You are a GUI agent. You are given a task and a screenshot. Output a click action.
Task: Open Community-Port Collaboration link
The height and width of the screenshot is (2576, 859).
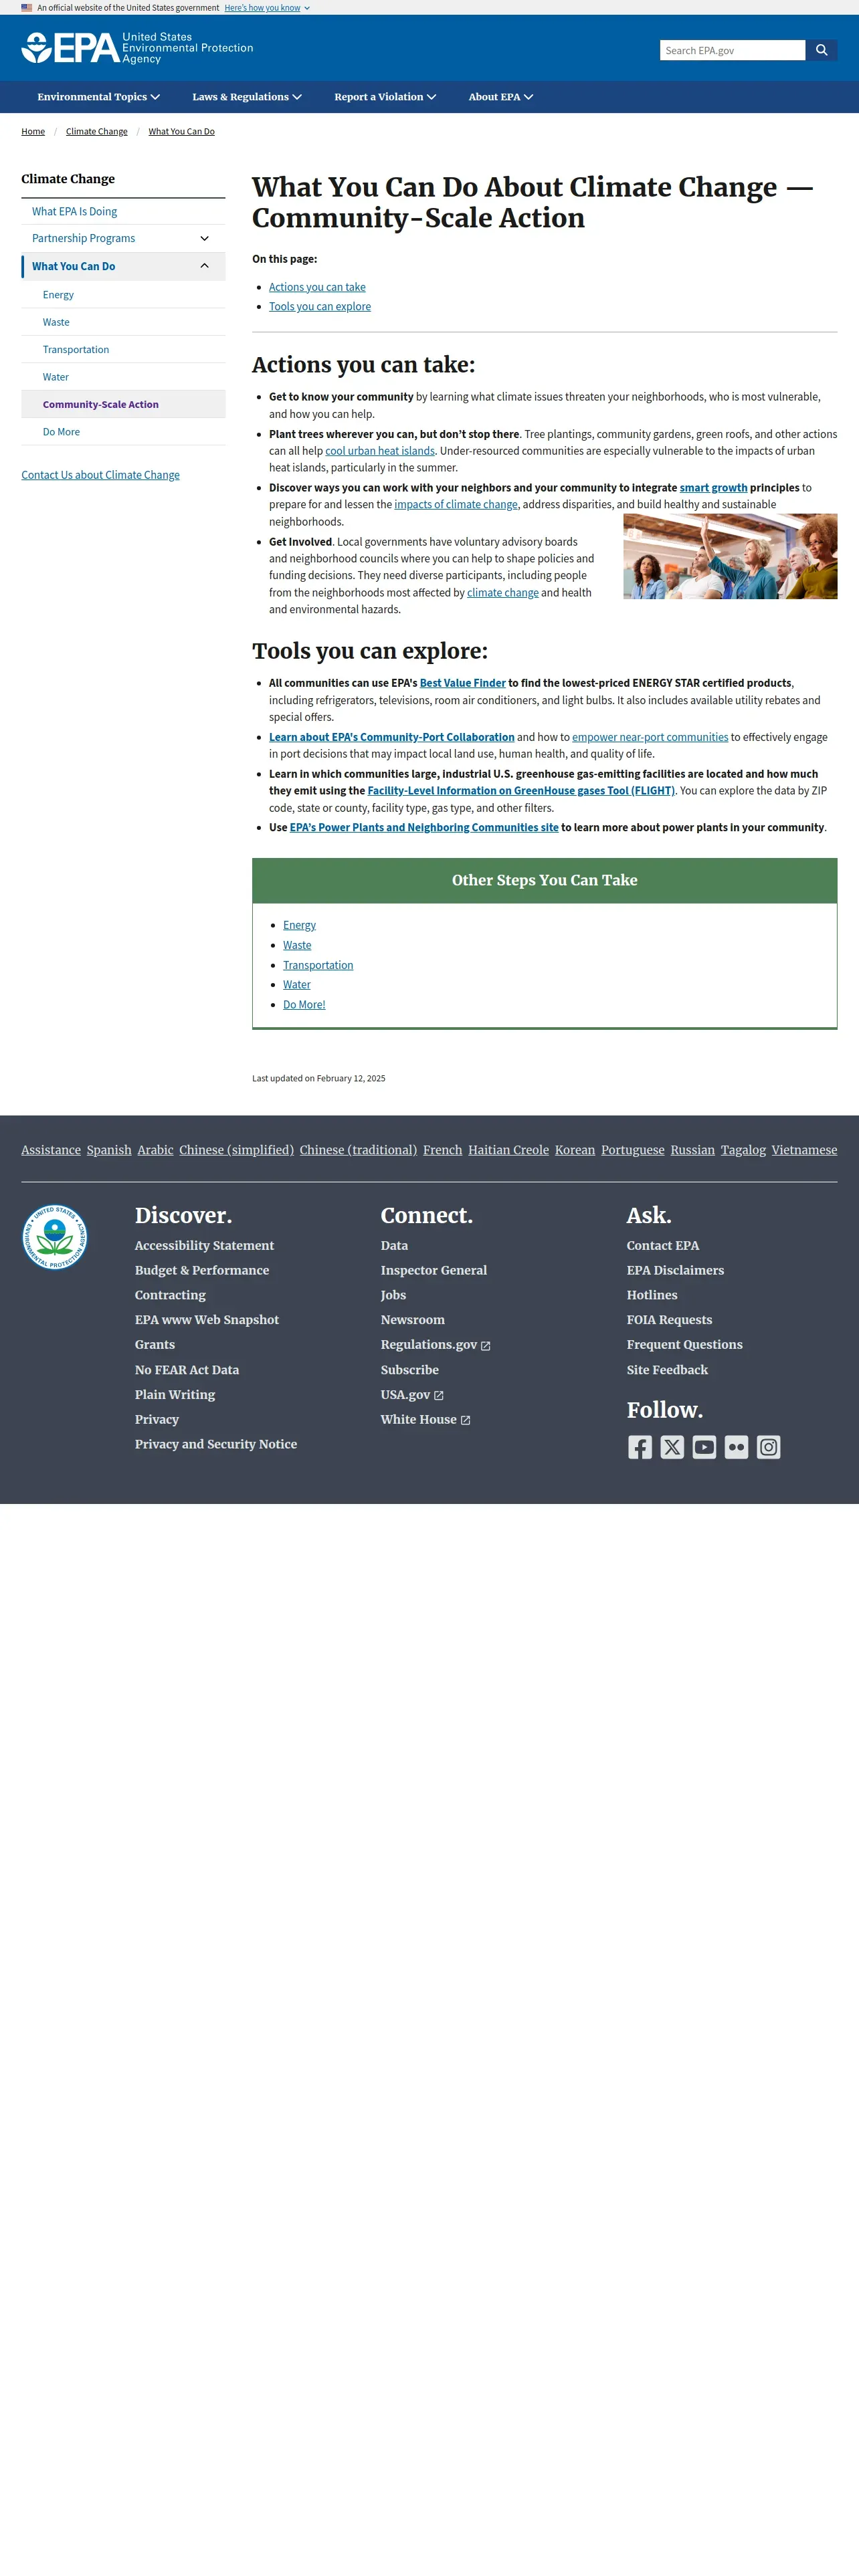tap(392, 737)
